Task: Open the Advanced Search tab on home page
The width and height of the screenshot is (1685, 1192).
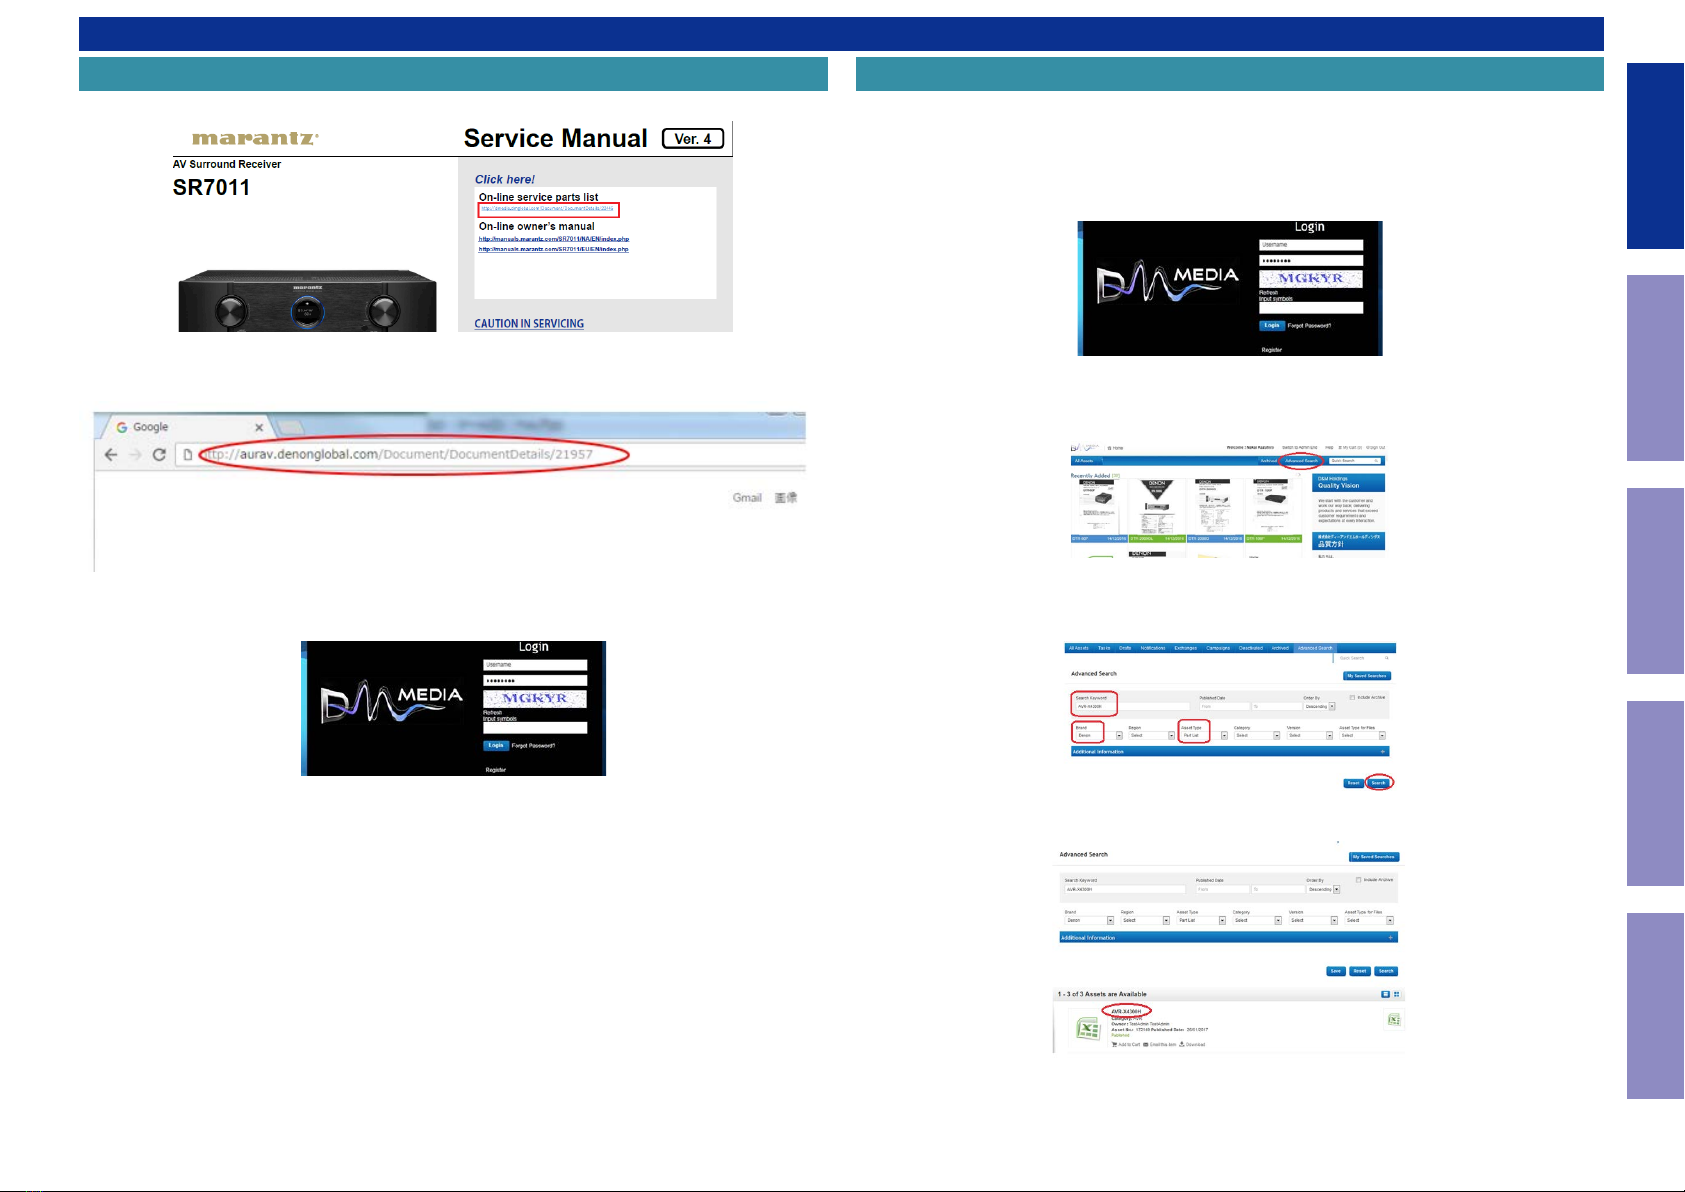Action: coord(1301,461)
